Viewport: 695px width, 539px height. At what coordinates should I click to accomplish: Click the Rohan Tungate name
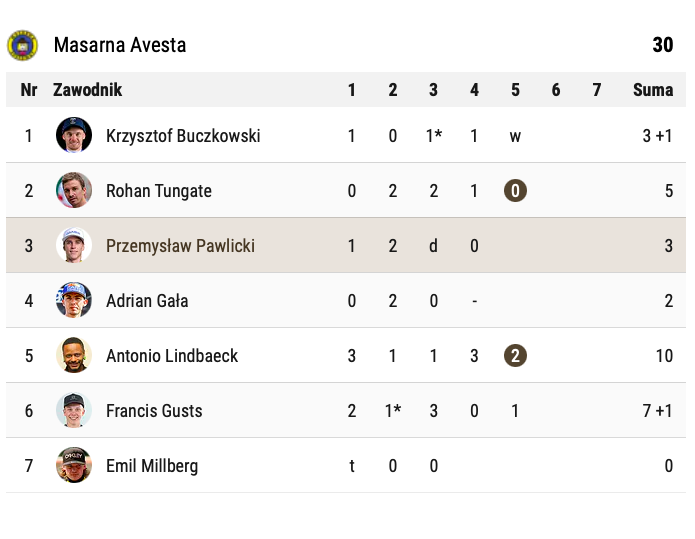[x=159, y=191]
